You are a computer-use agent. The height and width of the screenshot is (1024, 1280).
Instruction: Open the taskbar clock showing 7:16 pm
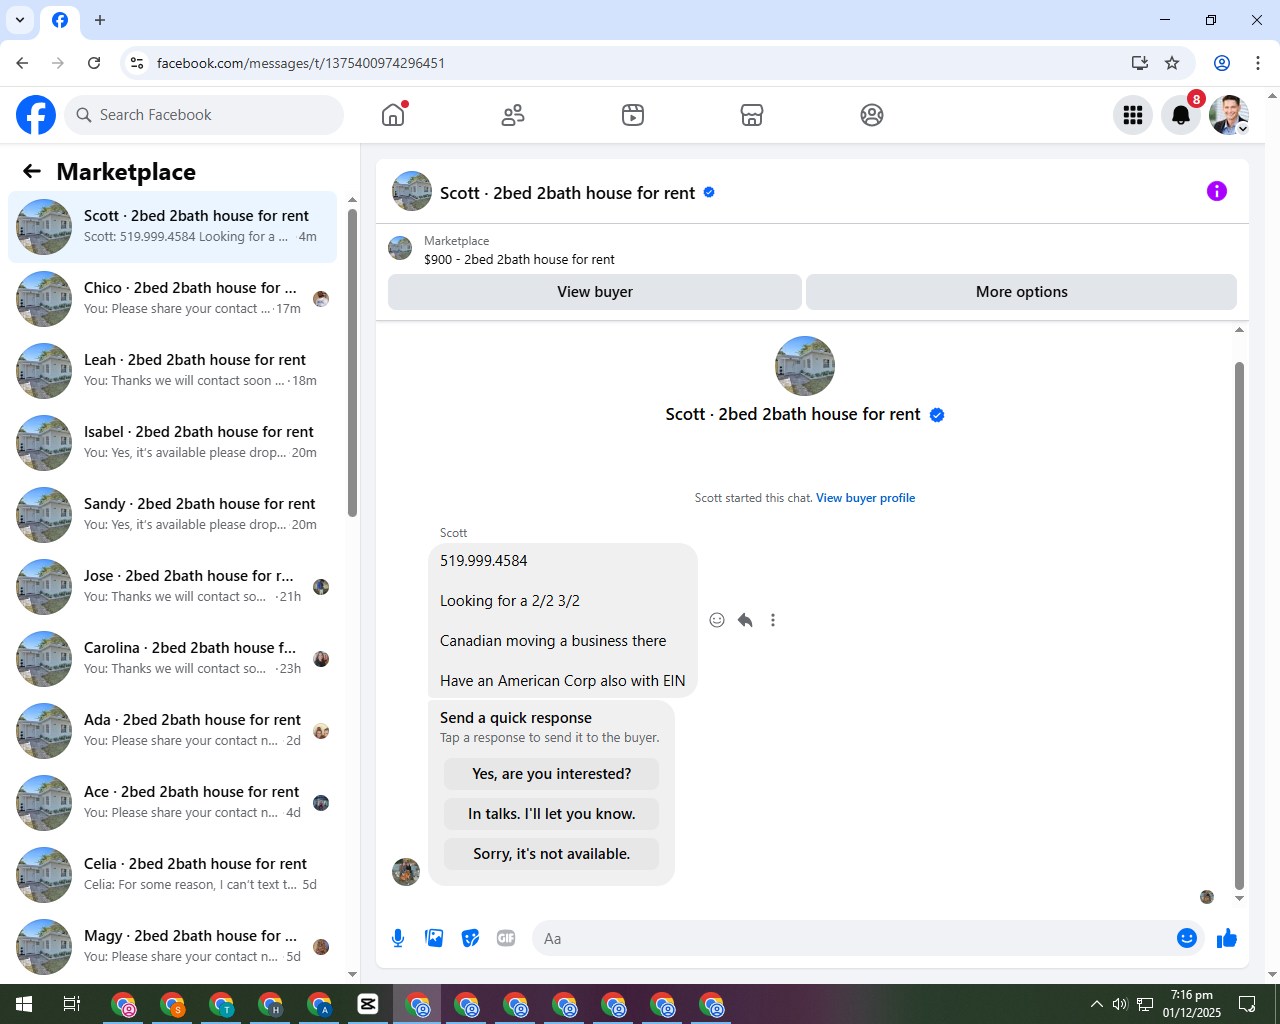pos(1192,1004)
